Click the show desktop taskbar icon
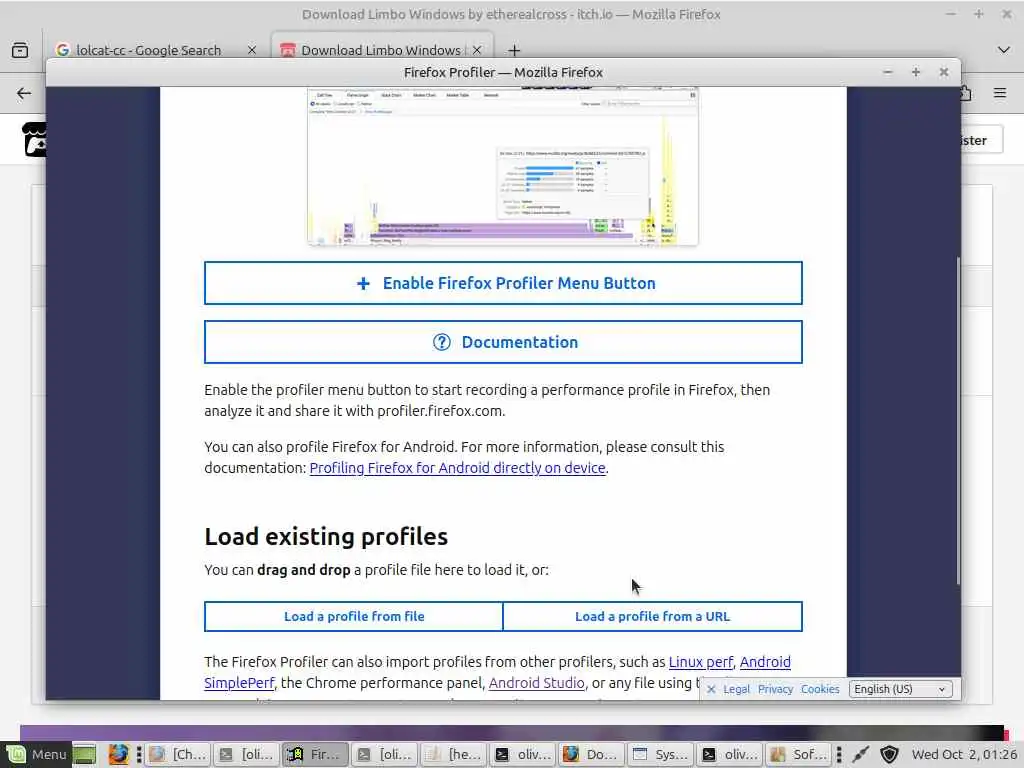Image resolution: width=1024 pixels, height=768 pixels. 84,755
